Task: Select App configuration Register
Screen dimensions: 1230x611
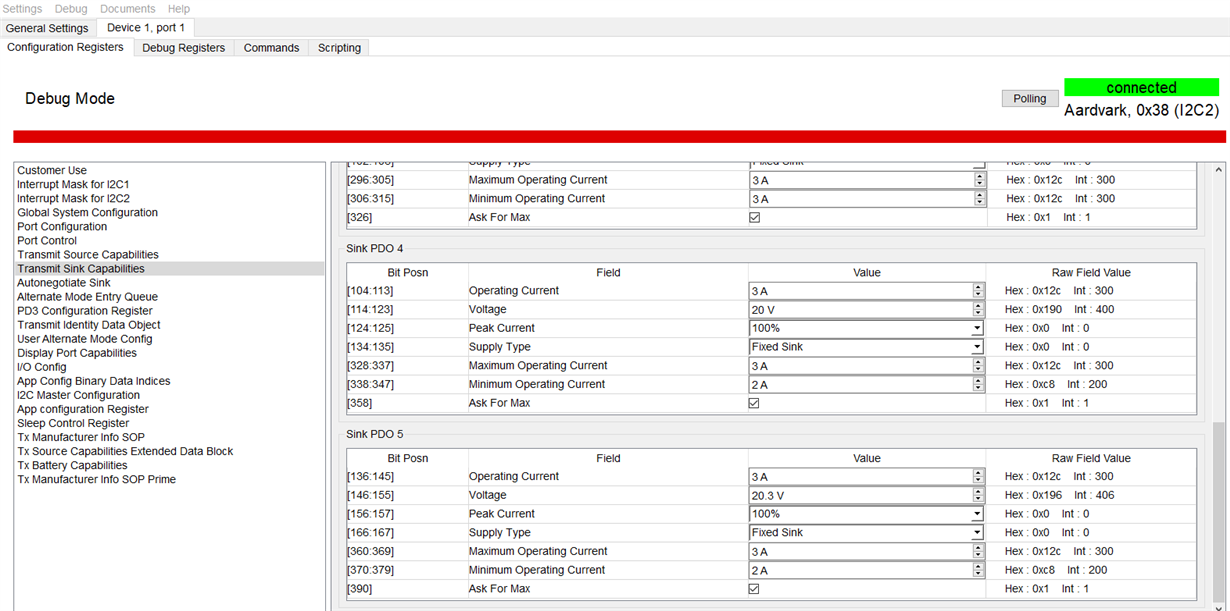Action: tap(83, 408)
